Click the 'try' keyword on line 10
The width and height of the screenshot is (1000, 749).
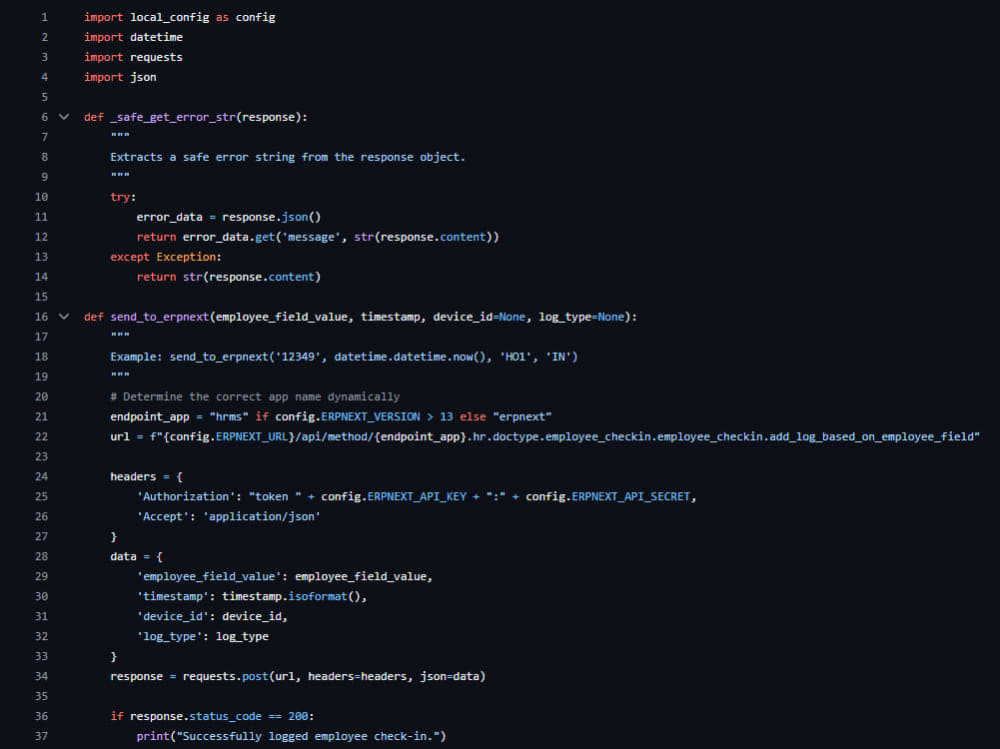120,197
